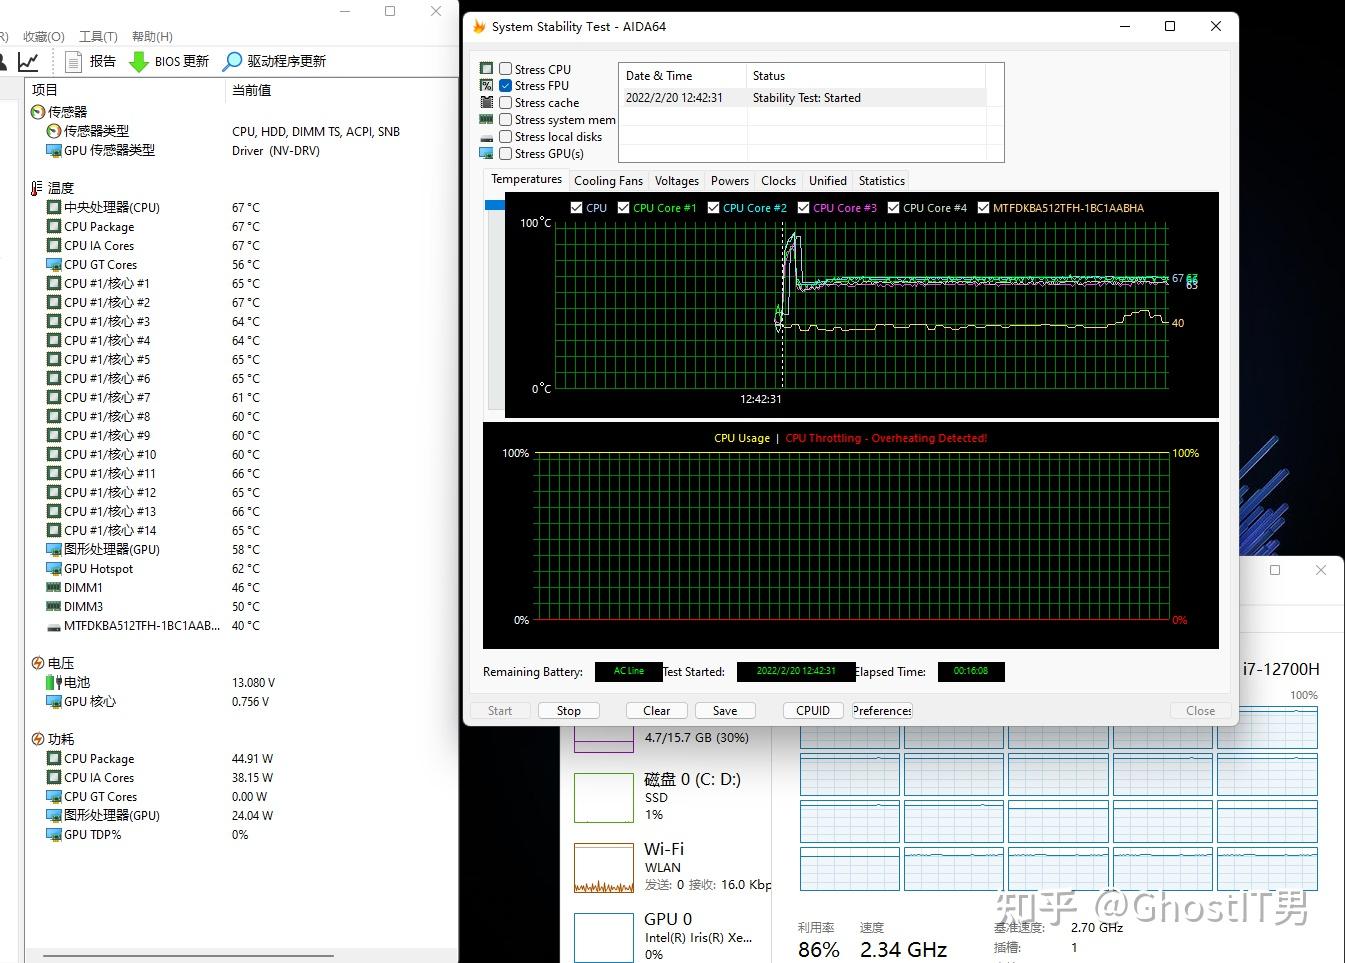
Task: Switch to the Temperatures tab
Action: pyautogui.click(x=526, y=179)
